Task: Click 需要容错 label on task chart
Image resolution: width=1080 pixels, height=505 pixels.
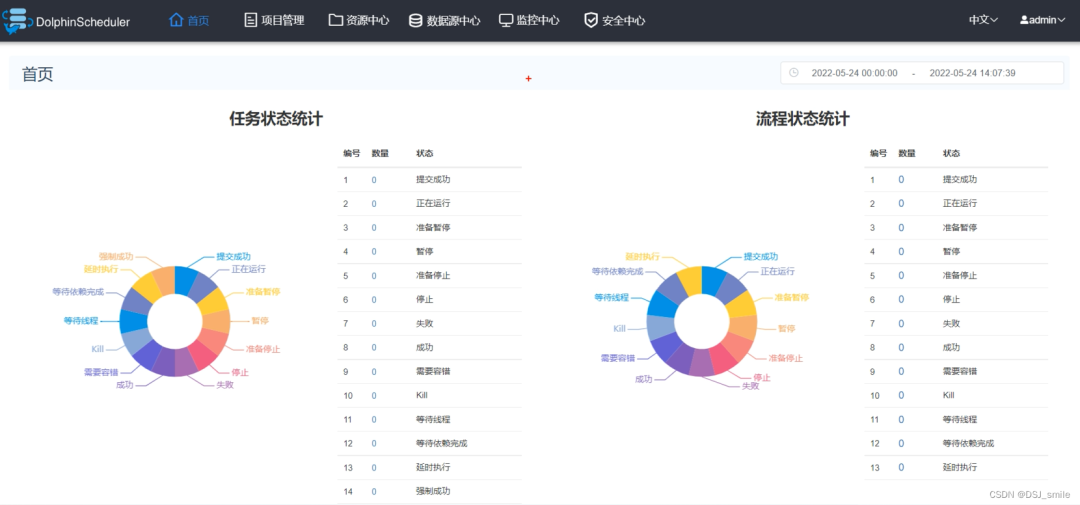Action: [101, 373]
